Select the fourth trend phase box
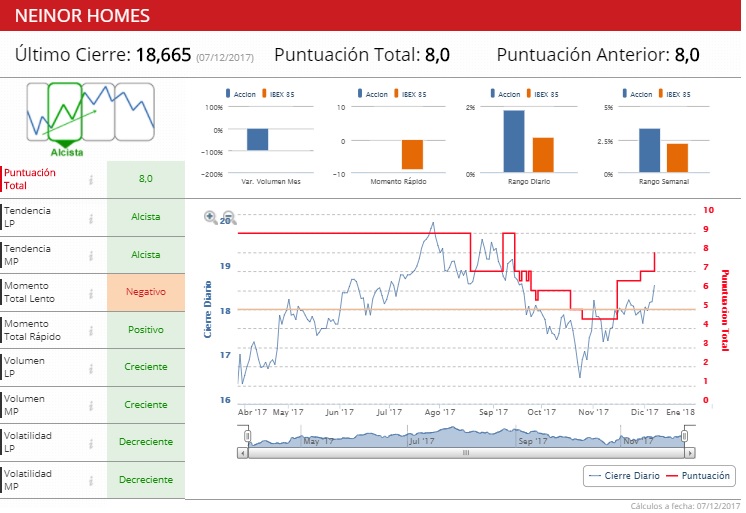 point(135,111)
